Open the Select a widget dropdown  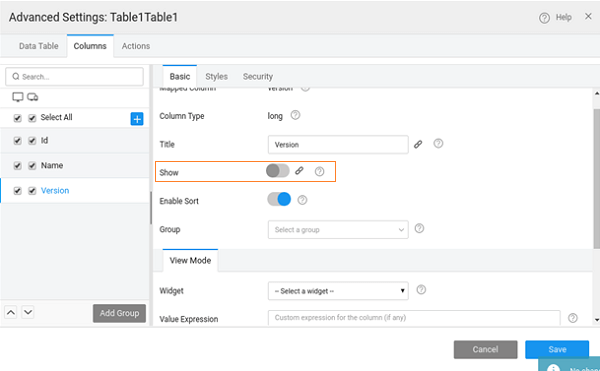tap(338, 291)
